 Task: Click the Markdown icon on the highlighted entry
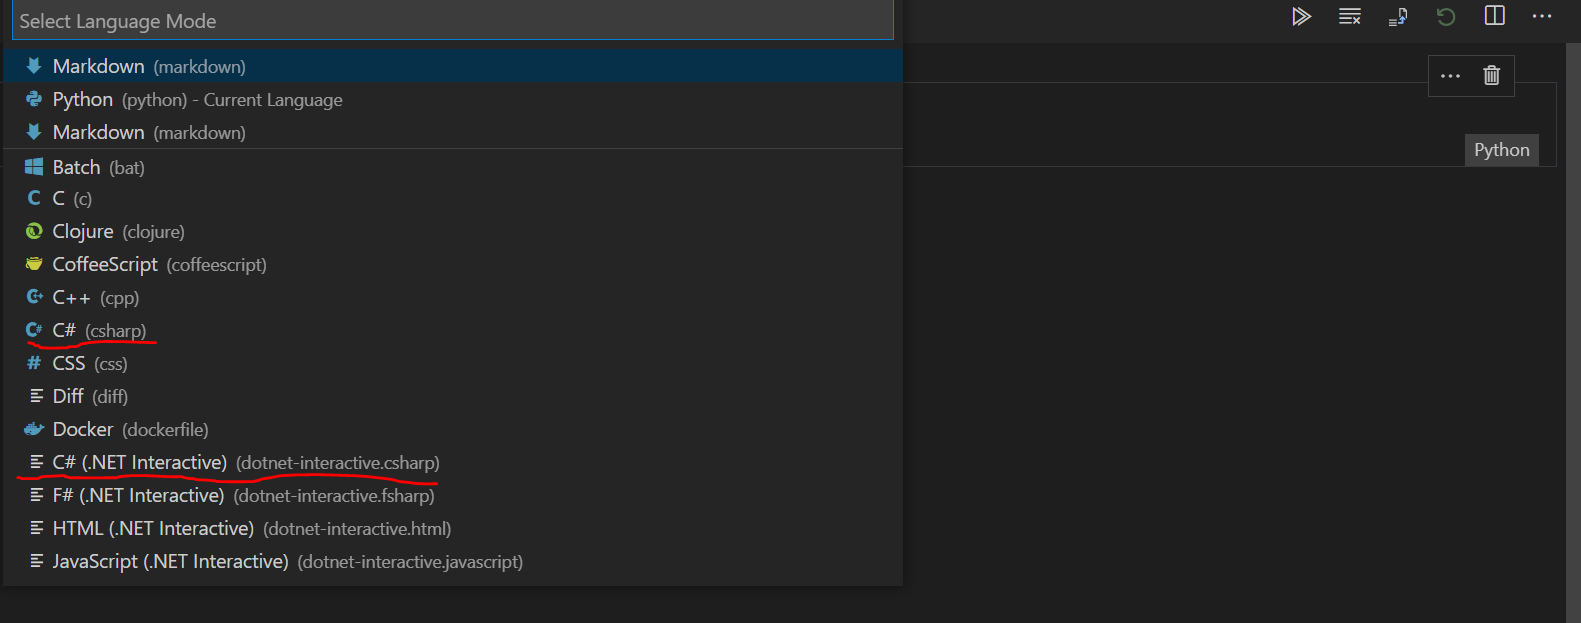[x=32, y=66]
